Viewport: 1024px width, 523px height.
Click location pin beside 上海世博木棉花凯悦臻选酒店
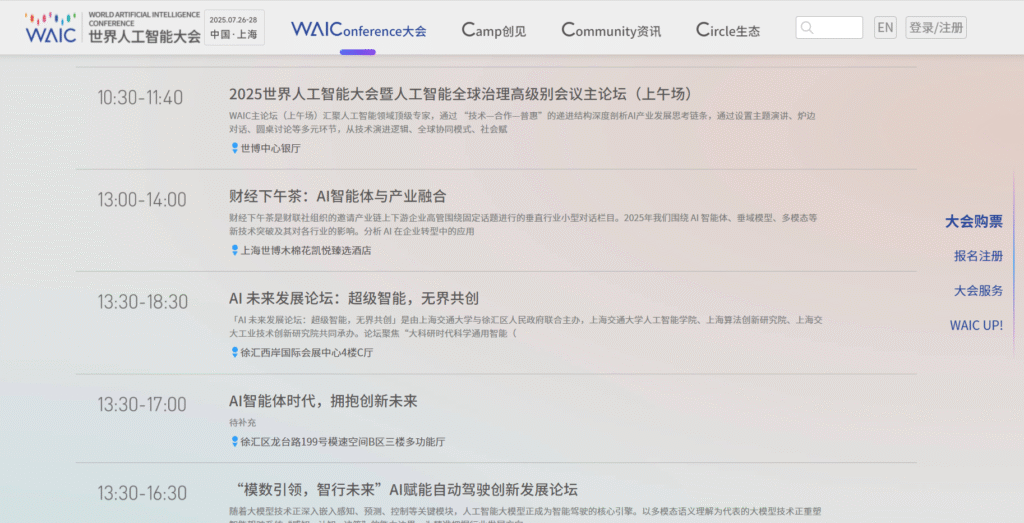(x=235, y=250)
